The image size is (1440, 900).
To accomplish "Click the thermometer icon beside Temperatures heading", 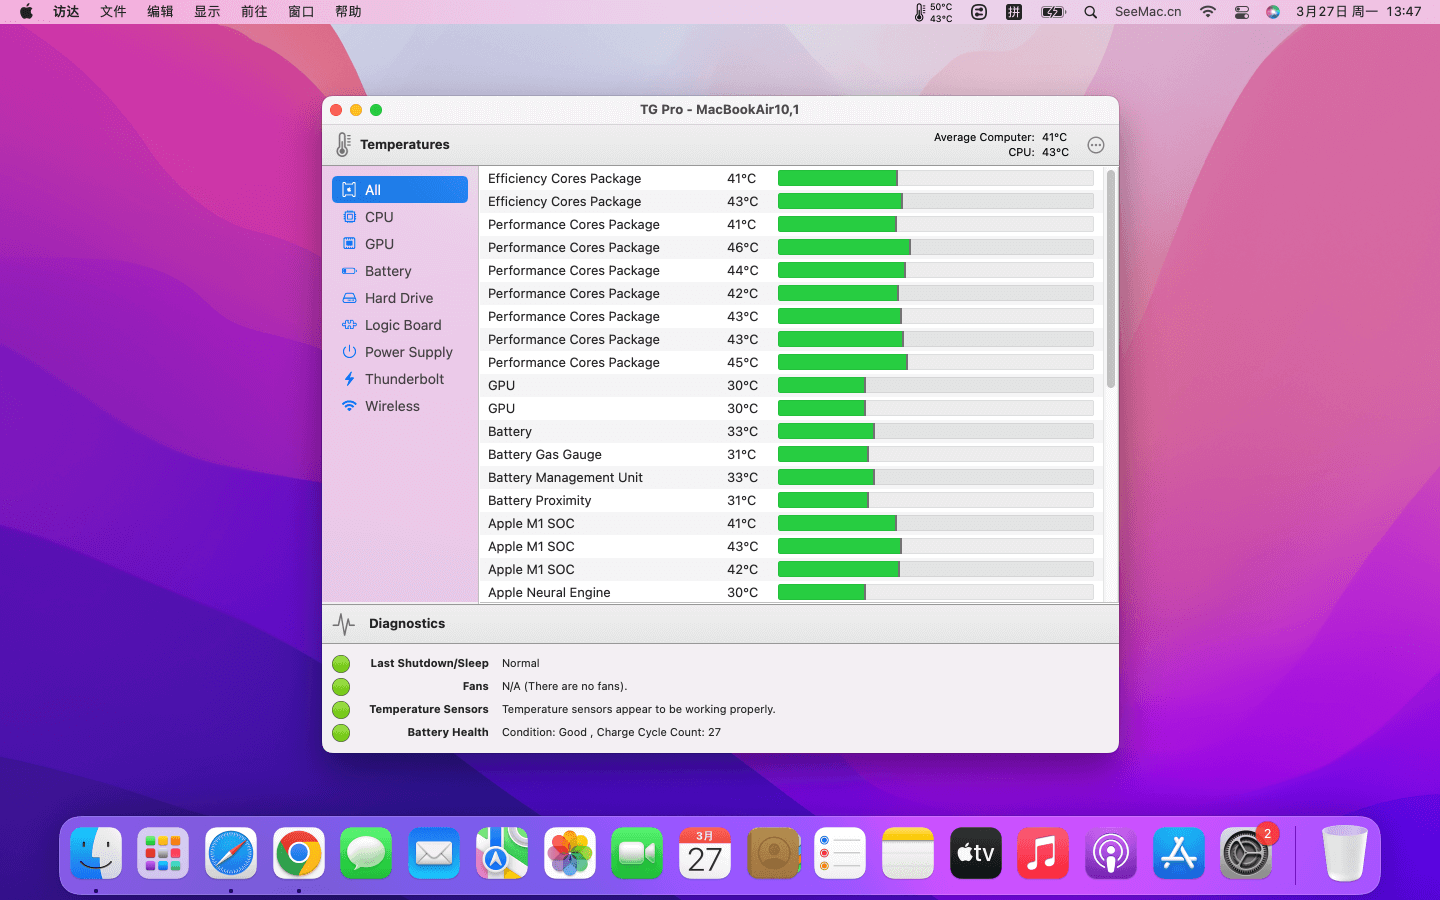I will (343, 145).
